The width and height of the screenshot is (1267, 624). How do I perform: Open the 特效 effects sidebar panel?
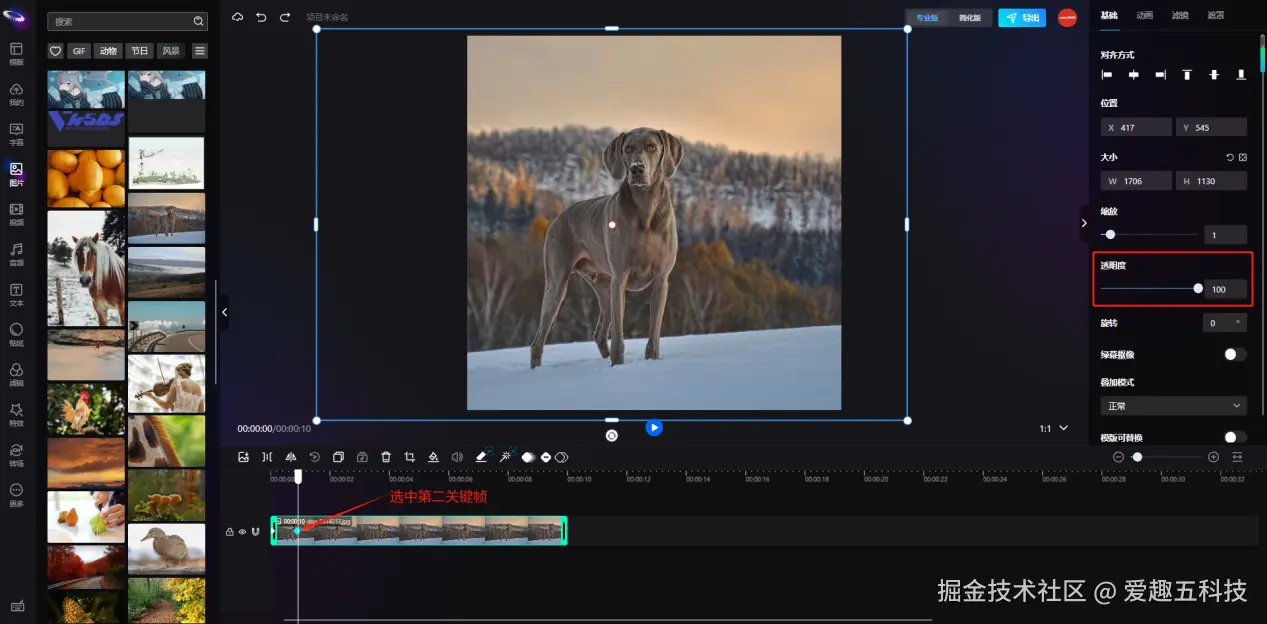16,414
